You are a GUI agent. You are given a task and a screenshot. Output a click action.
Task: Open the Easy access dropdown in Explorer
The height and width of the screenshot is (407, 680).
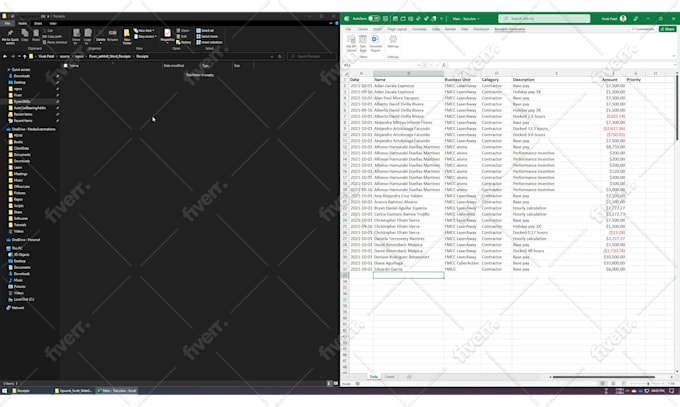[146, 36]
